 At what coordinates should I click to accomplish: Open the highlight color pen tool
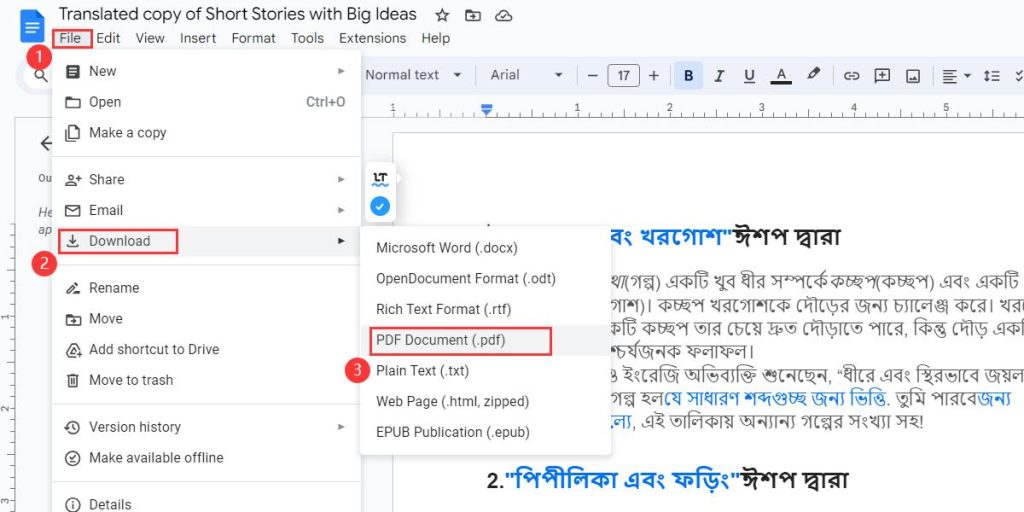click(813, 74)
